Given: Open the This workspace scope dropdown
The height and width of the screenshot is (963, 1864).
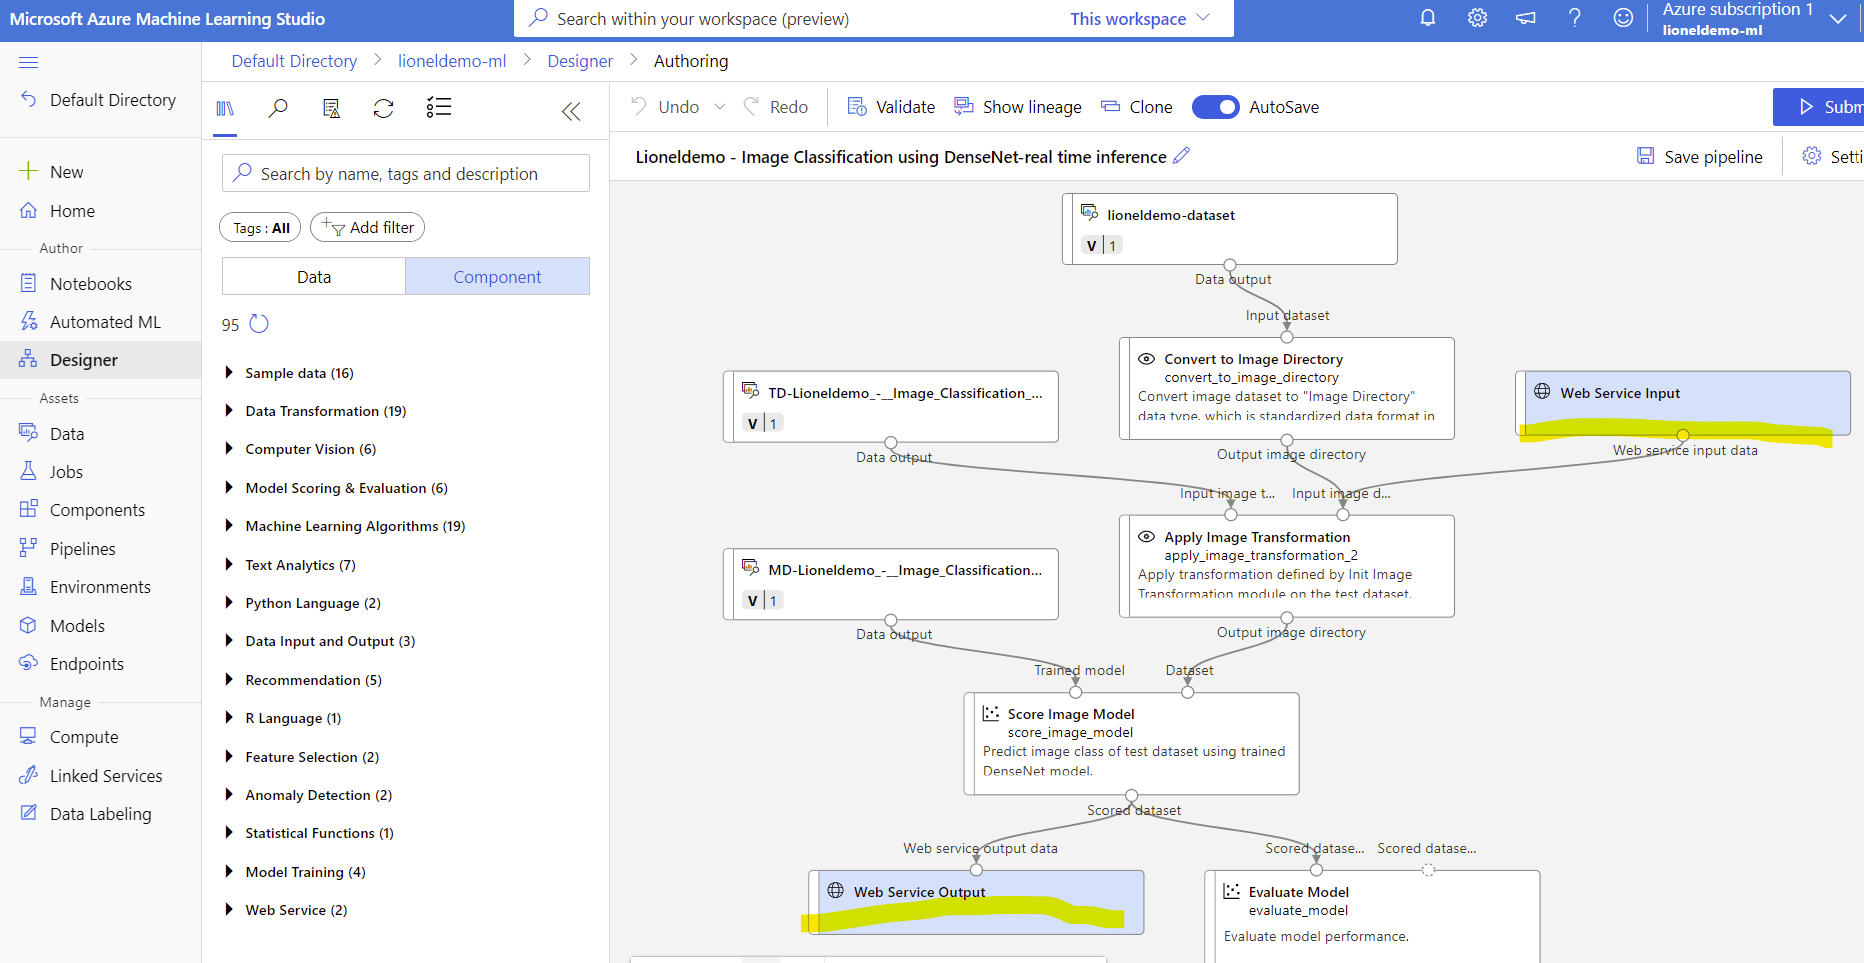Looking at the screenshot, I should tap(1140, 19).
